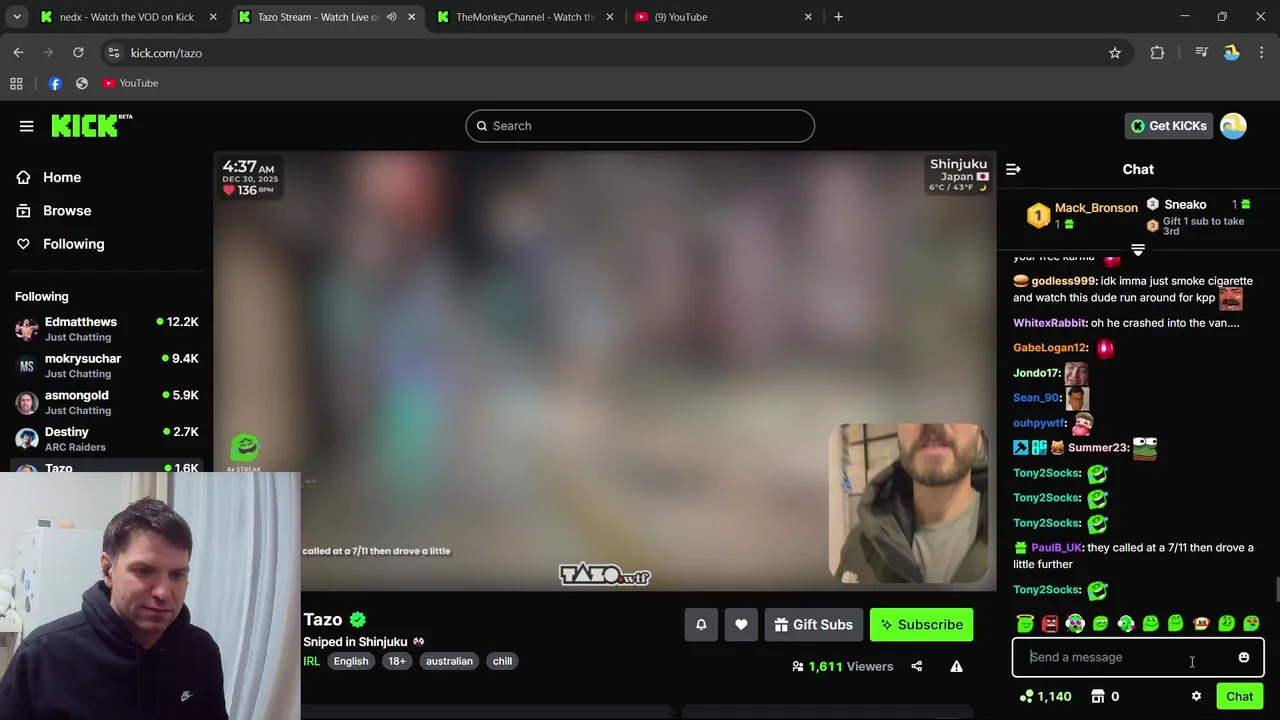The height and width of the screenshot is (720, 1280).
Task: Click the Gift Subs button
Action: (813, 625)
